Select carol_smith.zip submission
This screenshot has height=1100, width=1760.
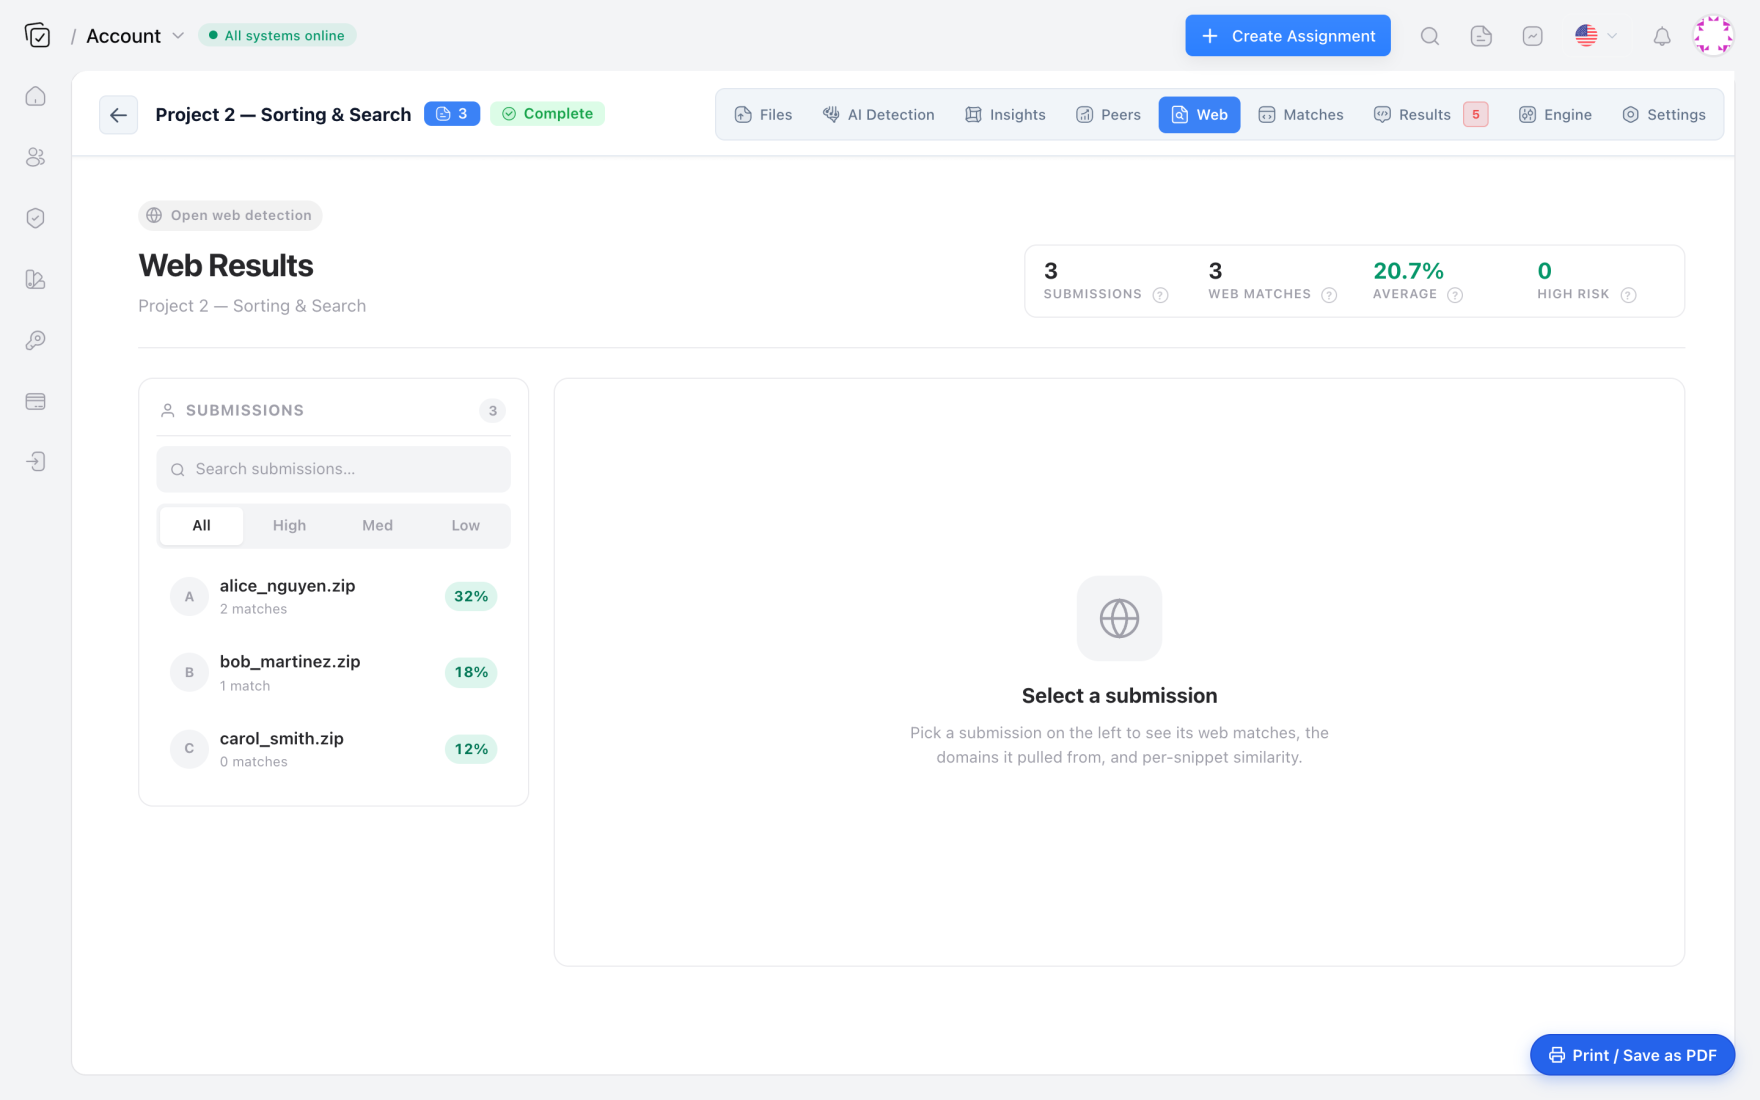[x=333, y=749]
